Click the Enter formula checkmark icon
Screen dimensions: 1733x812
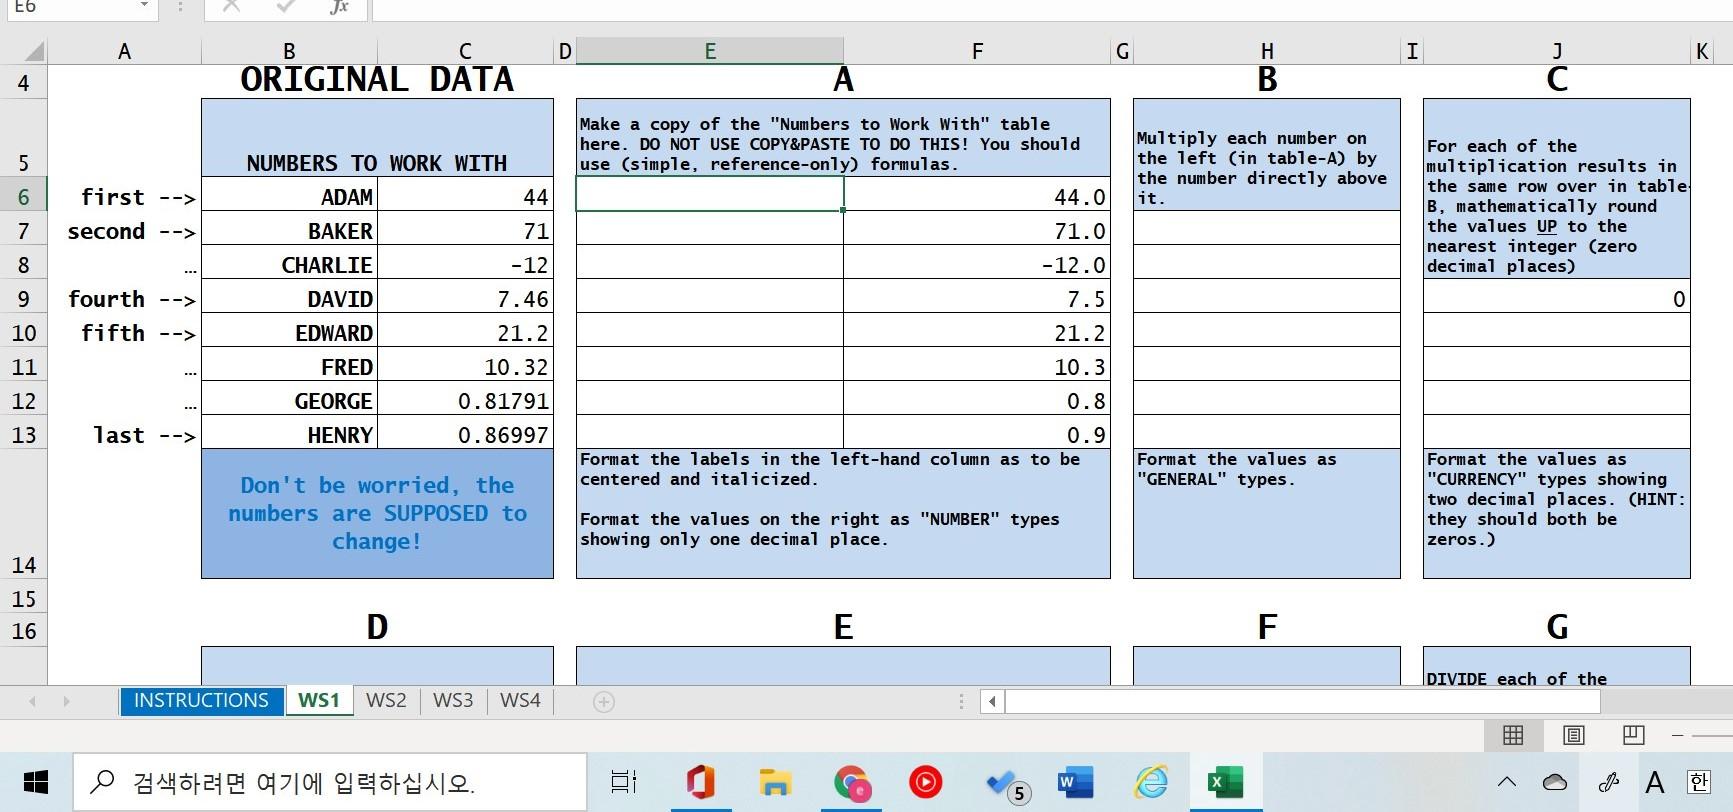tap(286, 6)
